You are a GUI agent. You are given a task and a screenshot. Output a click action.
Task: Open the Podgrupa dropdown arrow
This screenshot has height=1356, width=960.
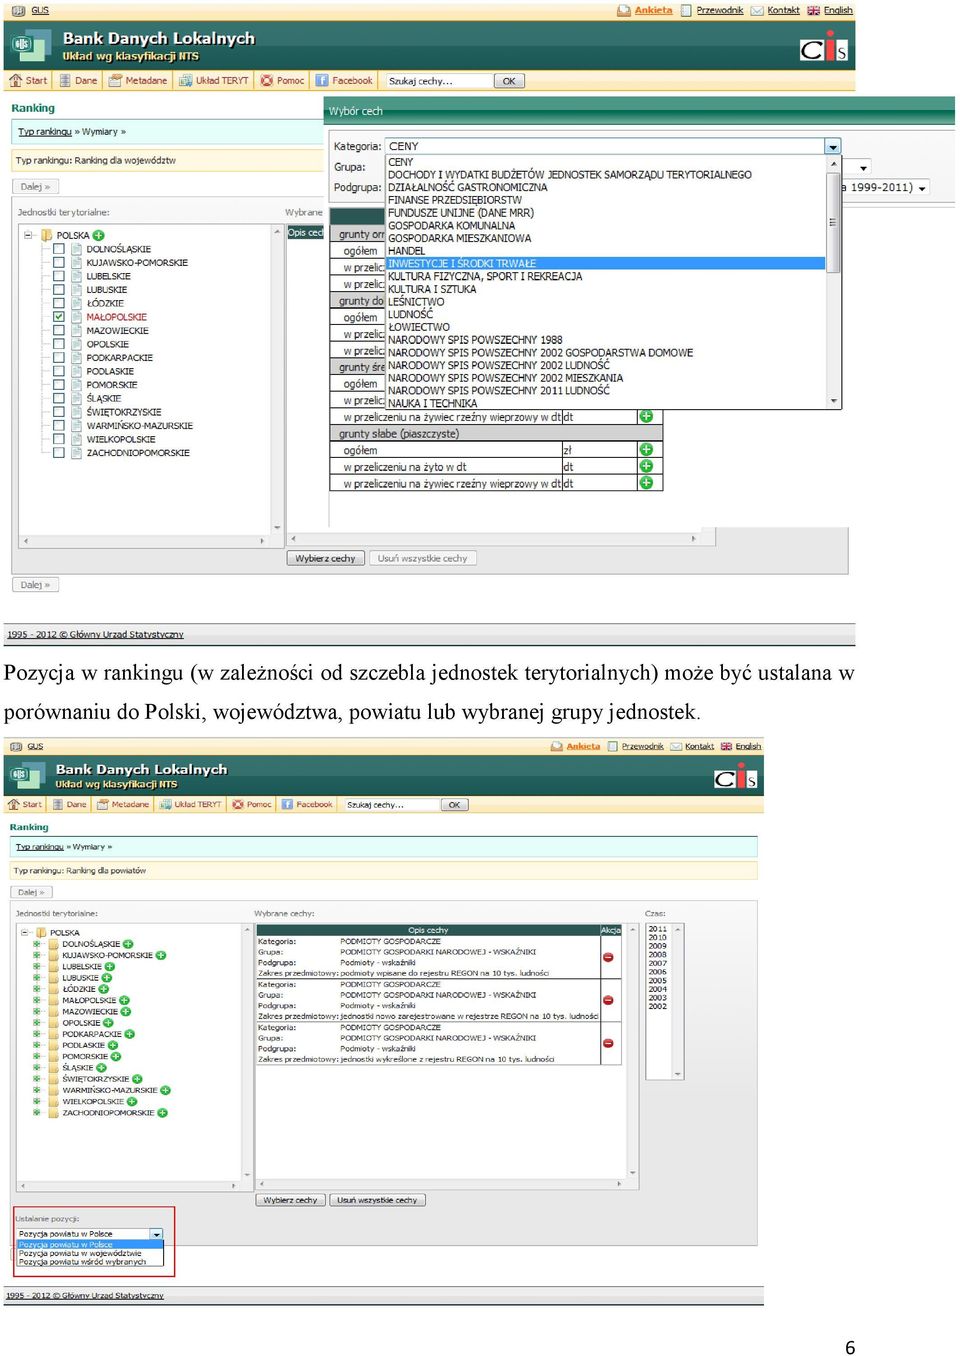[x=922, y=188]
